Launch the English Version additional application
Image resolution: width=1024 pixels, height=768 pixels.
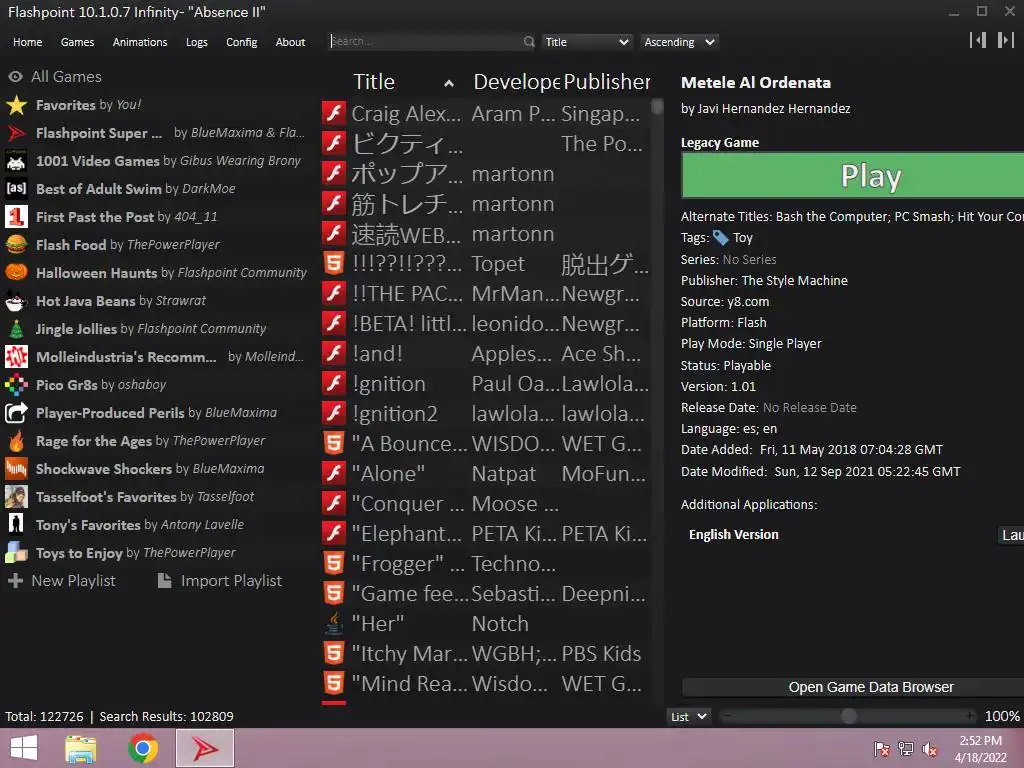pos(1012,535)
